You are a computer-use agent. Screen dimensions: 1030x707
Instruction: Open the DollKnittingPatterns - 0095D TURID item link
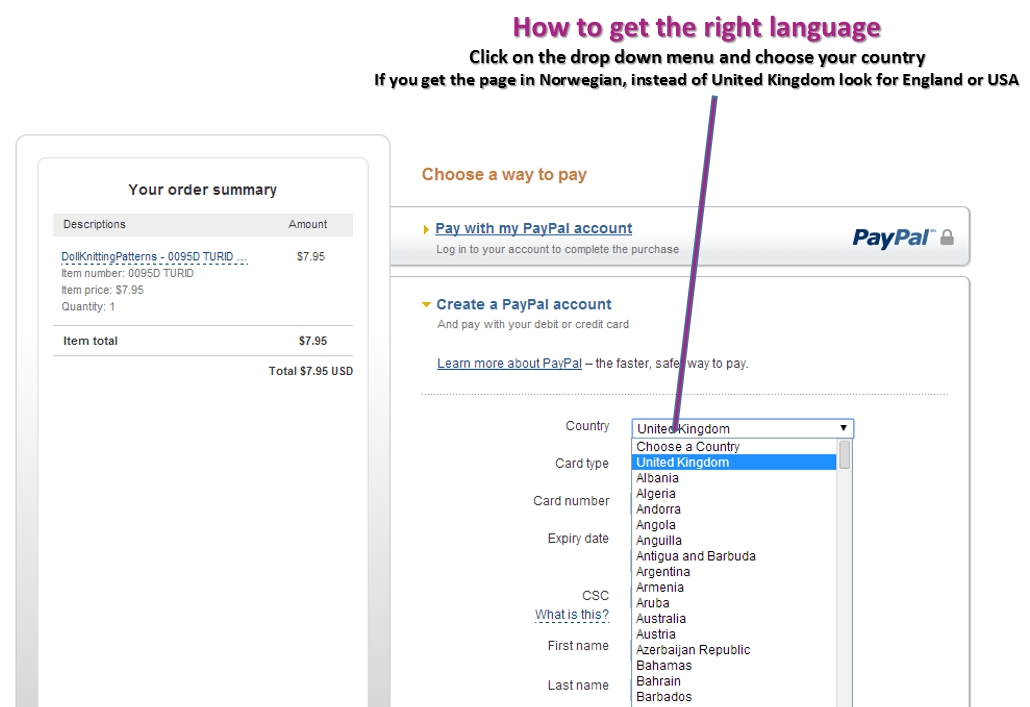(154, 256)
